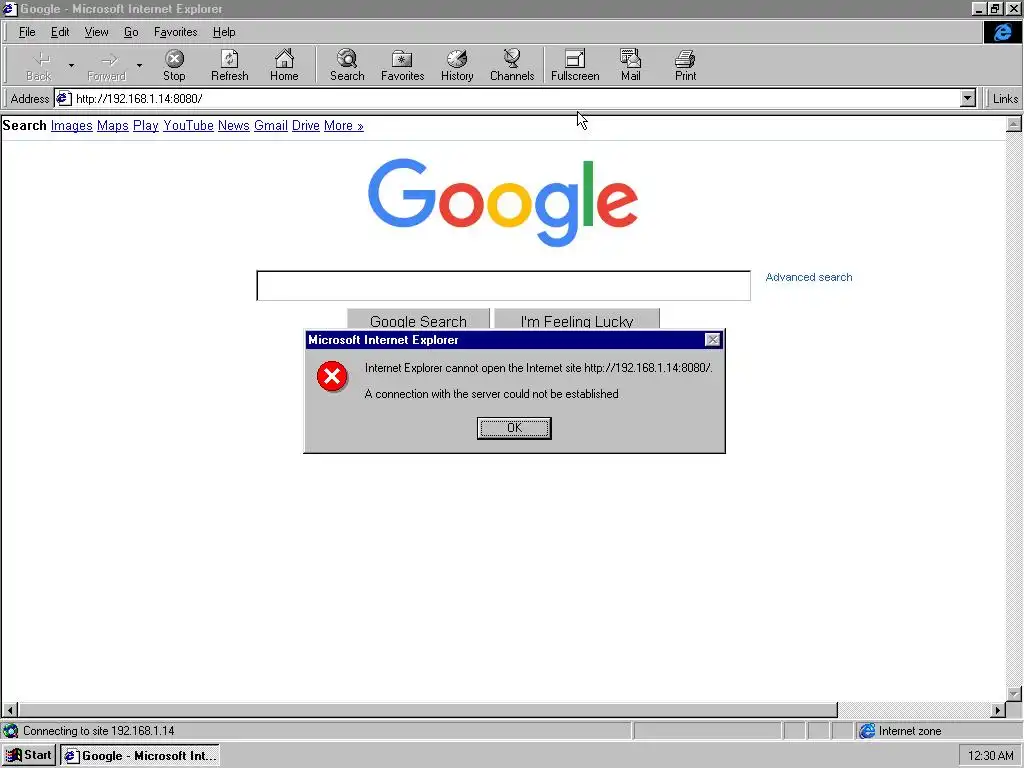Screen dimensions: 1024x768
Task: Open the Forward history dropdown arrow
Action: pos(139,65)
